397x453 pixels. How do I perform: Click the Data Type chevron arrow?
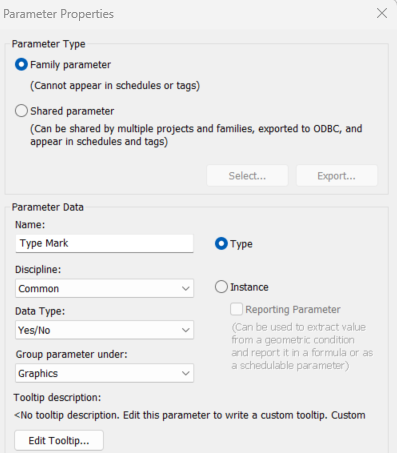186,330
